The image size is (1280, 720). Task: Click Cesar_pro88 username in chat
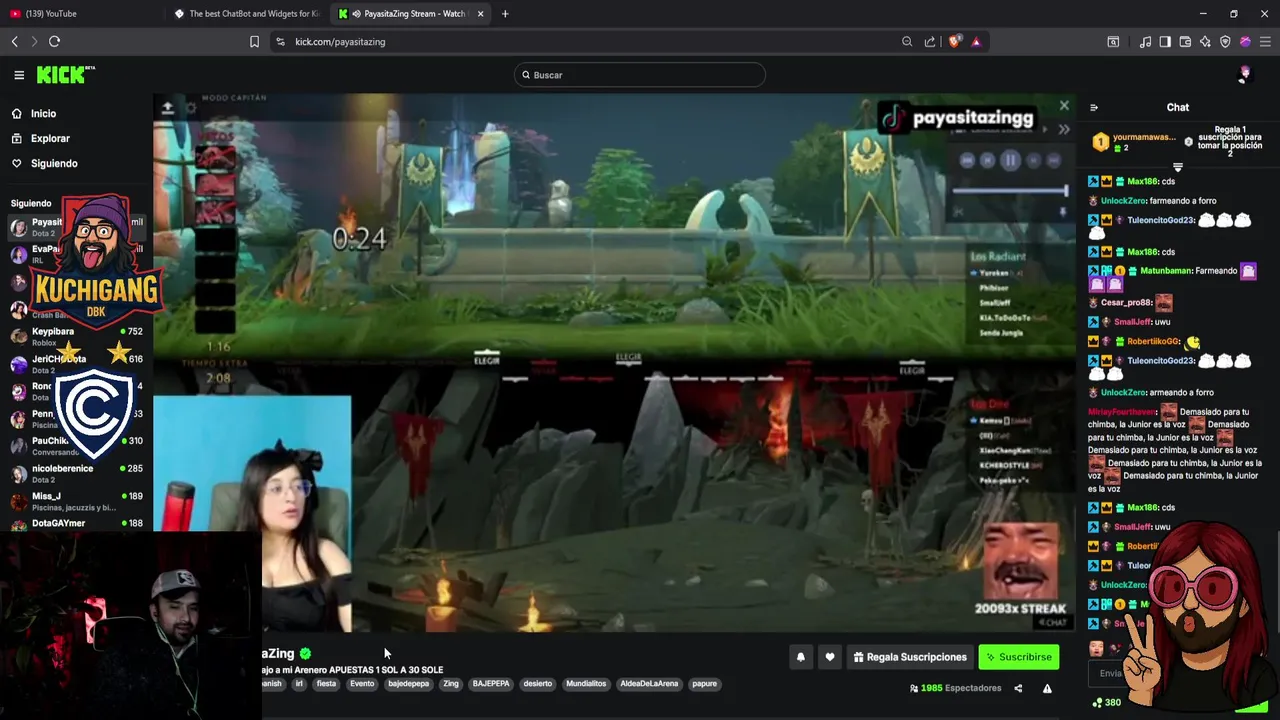(x=1126, y=302)
